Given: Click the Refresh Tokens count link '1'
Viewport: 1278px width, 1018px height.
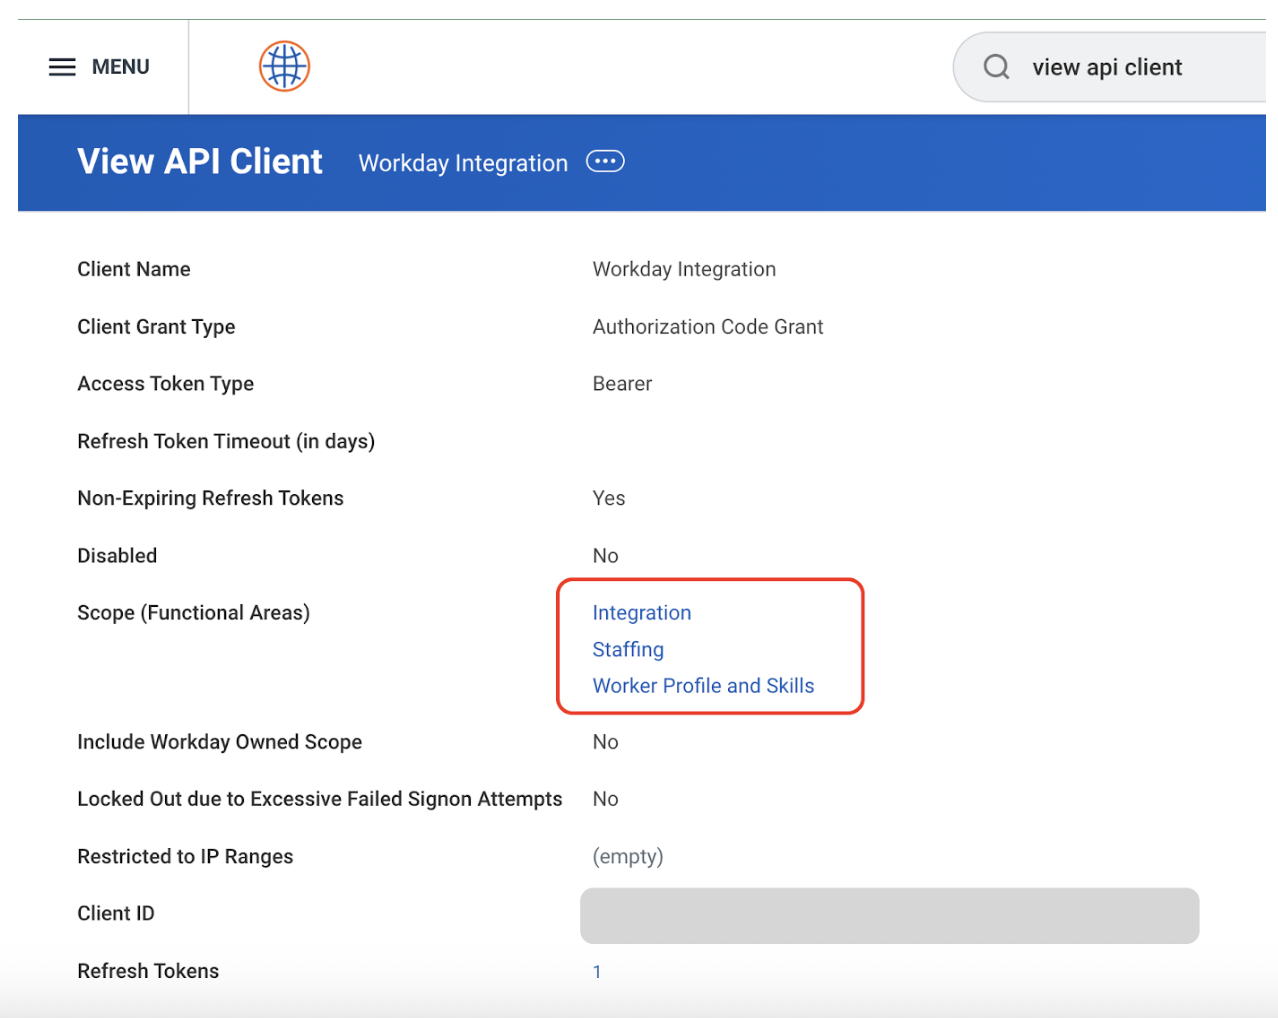Looking at the screenshot, I should pos(597,972).
